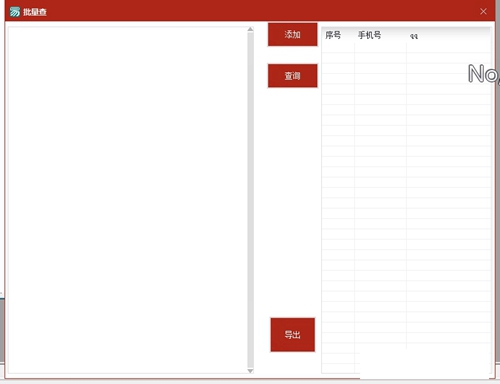Screen dimensions: 500x384
Task: Run the lookup with the 查询 button
Action: (x=292, y=76)
